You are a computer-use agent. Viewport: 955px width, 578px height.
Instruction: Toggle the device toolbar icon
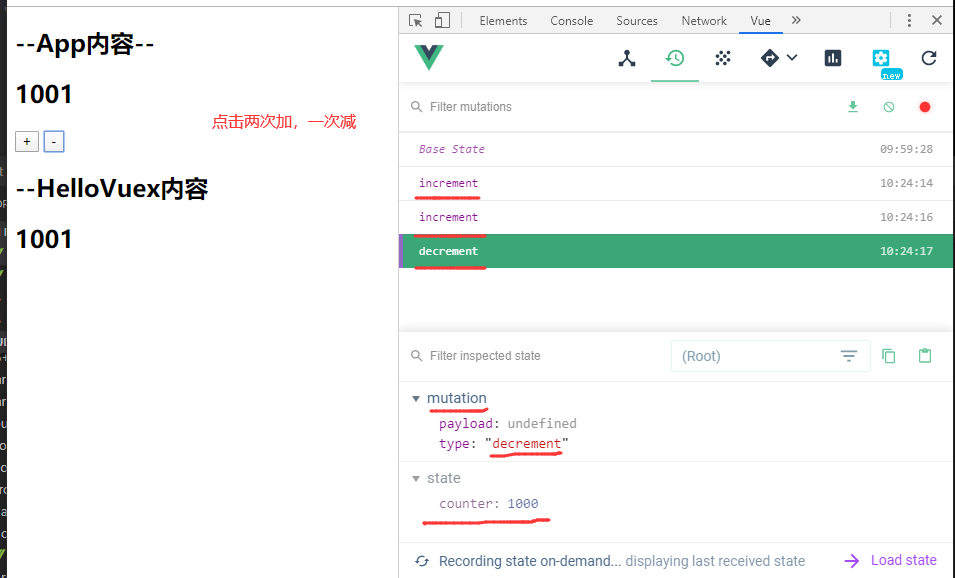(442, 20)
